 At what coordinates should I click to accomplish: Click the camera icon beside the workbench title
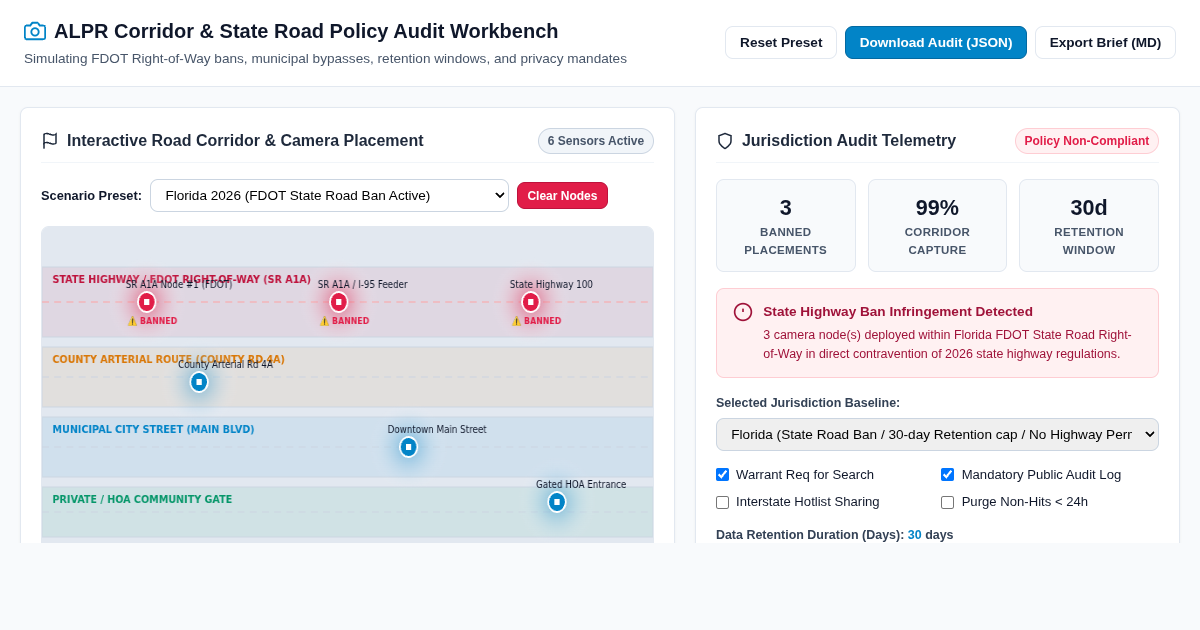tap(35, 31)
